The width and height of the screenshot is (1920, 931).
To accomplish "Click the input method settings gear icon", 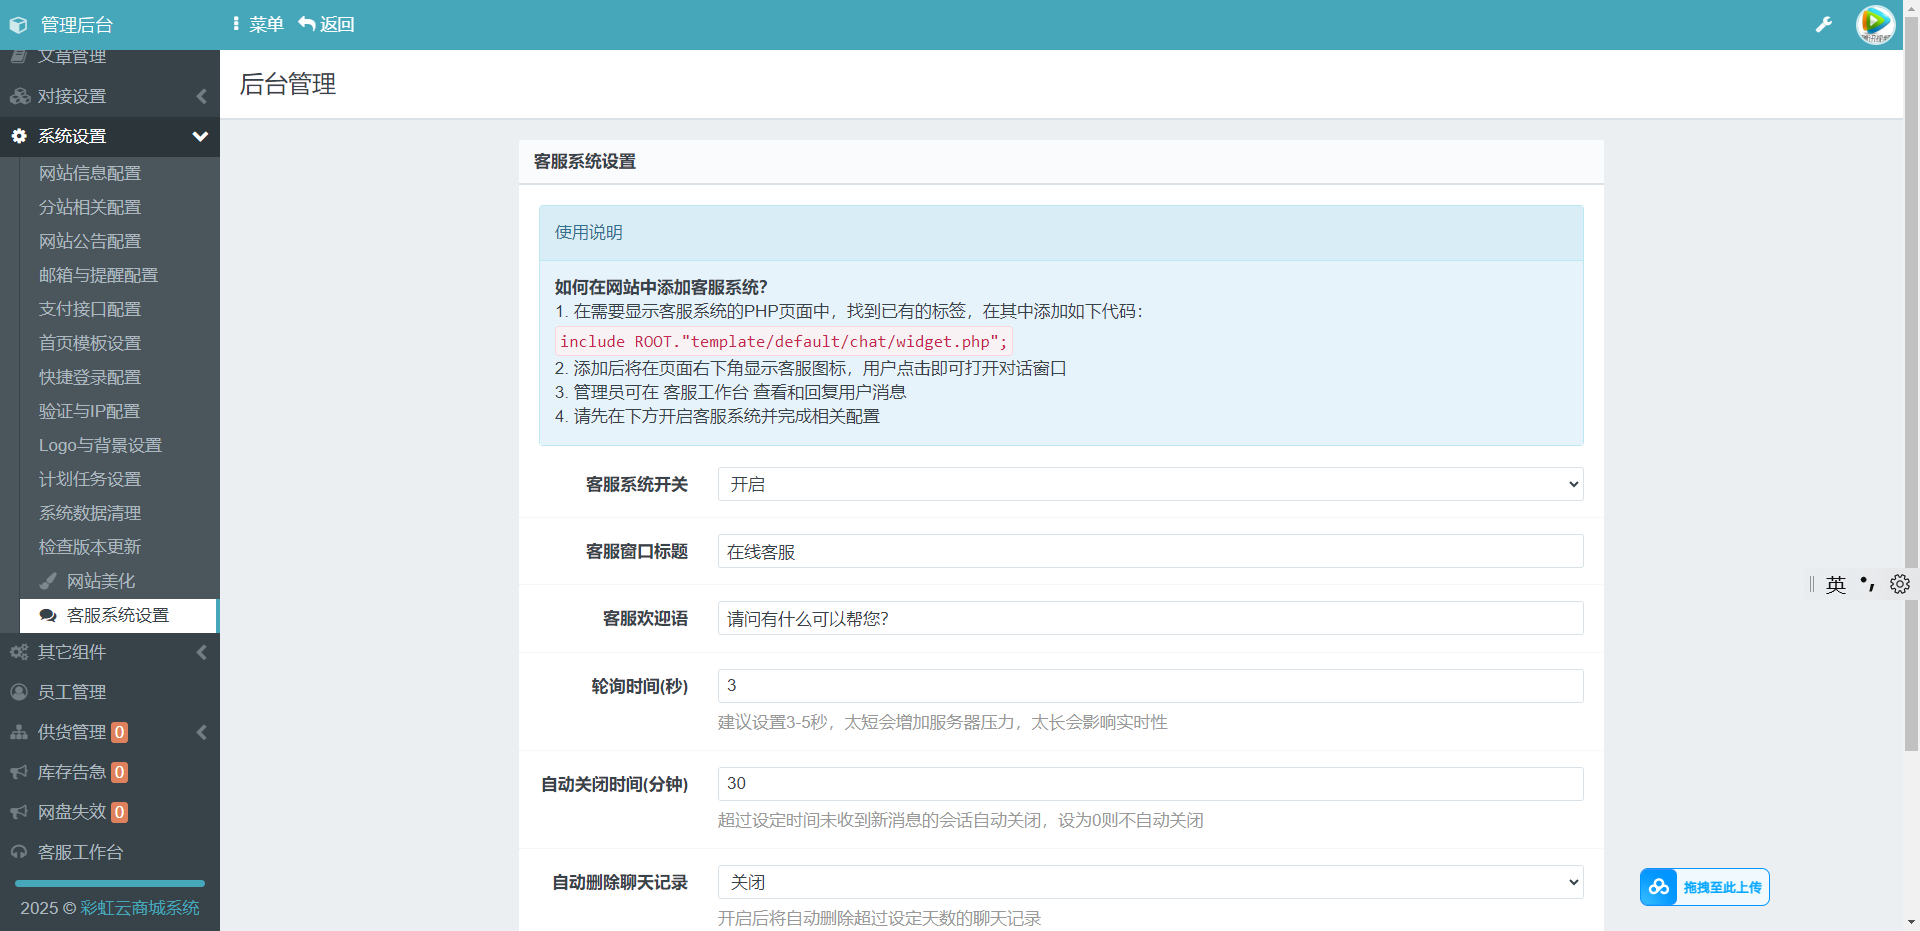I will point(1900,584).
